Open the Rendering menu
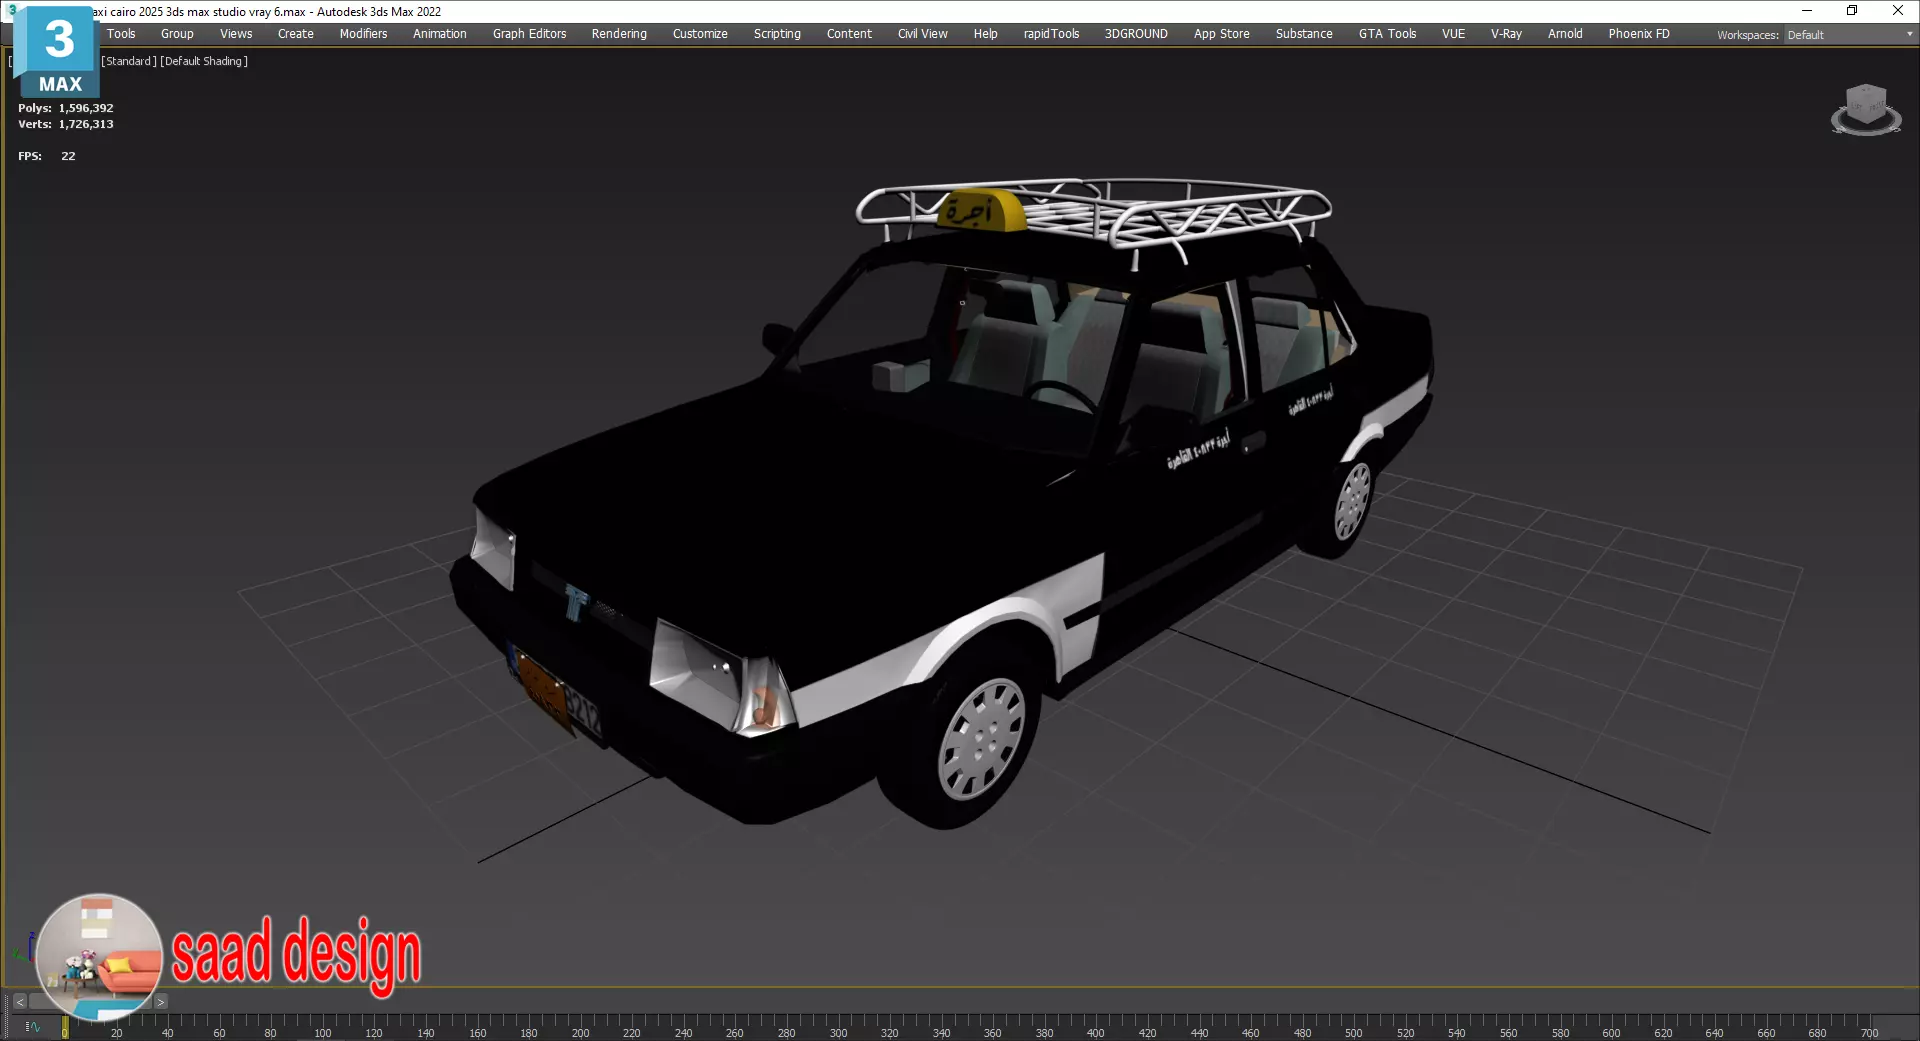 tap(619, 34)
